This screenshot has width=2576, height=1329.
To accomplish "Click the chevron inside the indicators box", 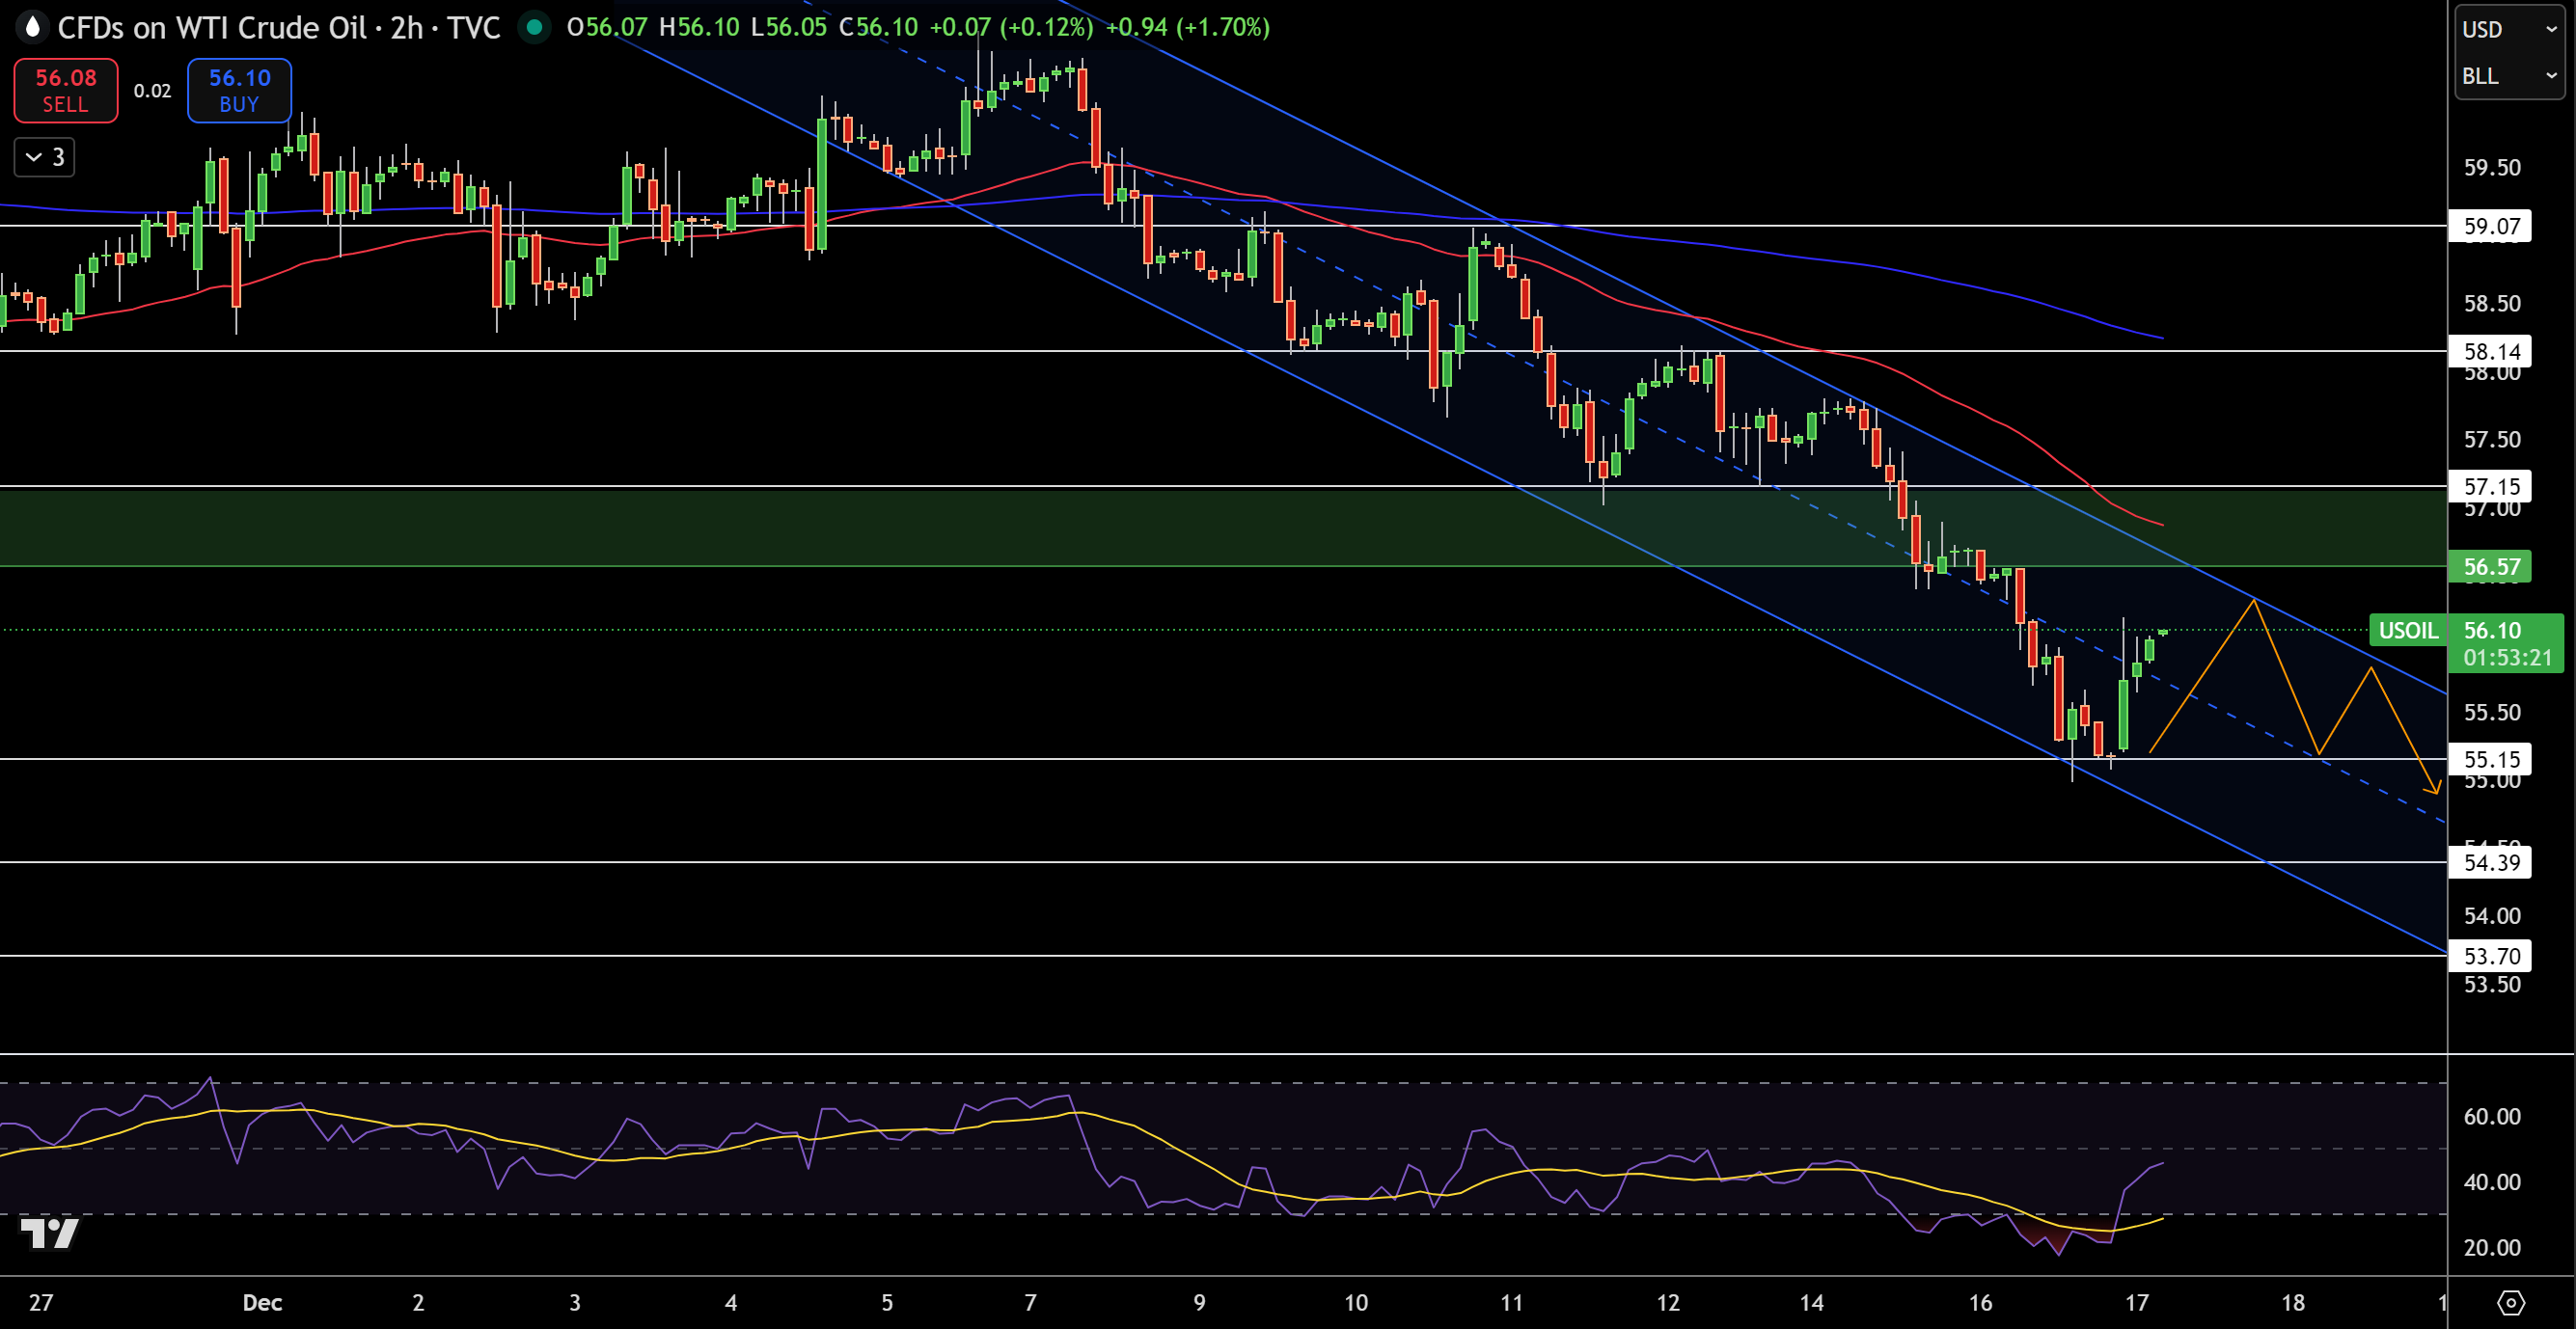I will [33, 156].
